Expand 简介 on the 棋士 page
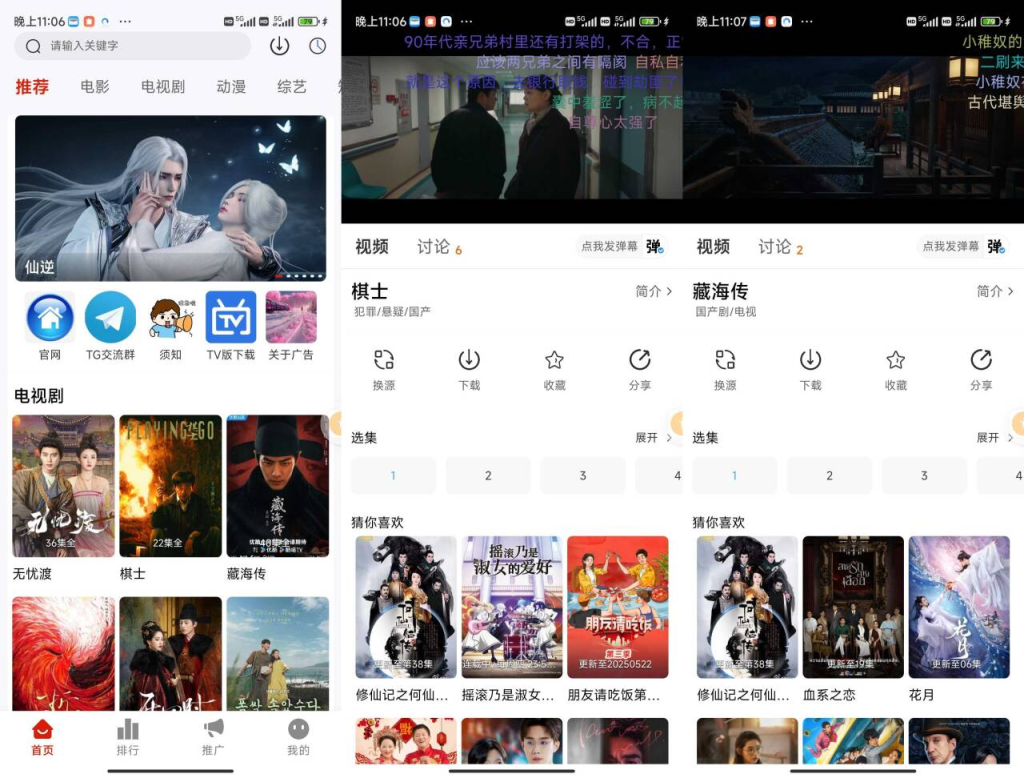Viewport: 1024px width, 778px height. 654,291
